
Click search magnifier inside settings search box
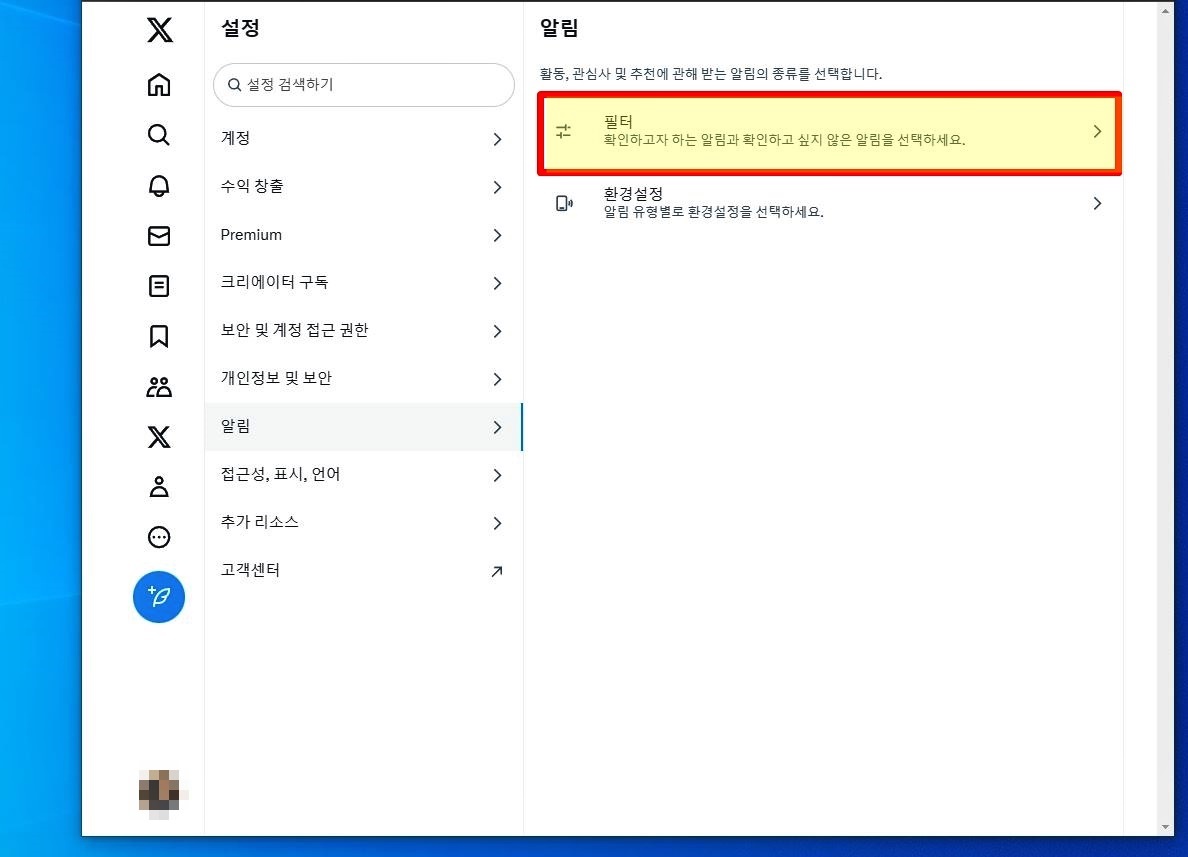[x=235, y=85]
